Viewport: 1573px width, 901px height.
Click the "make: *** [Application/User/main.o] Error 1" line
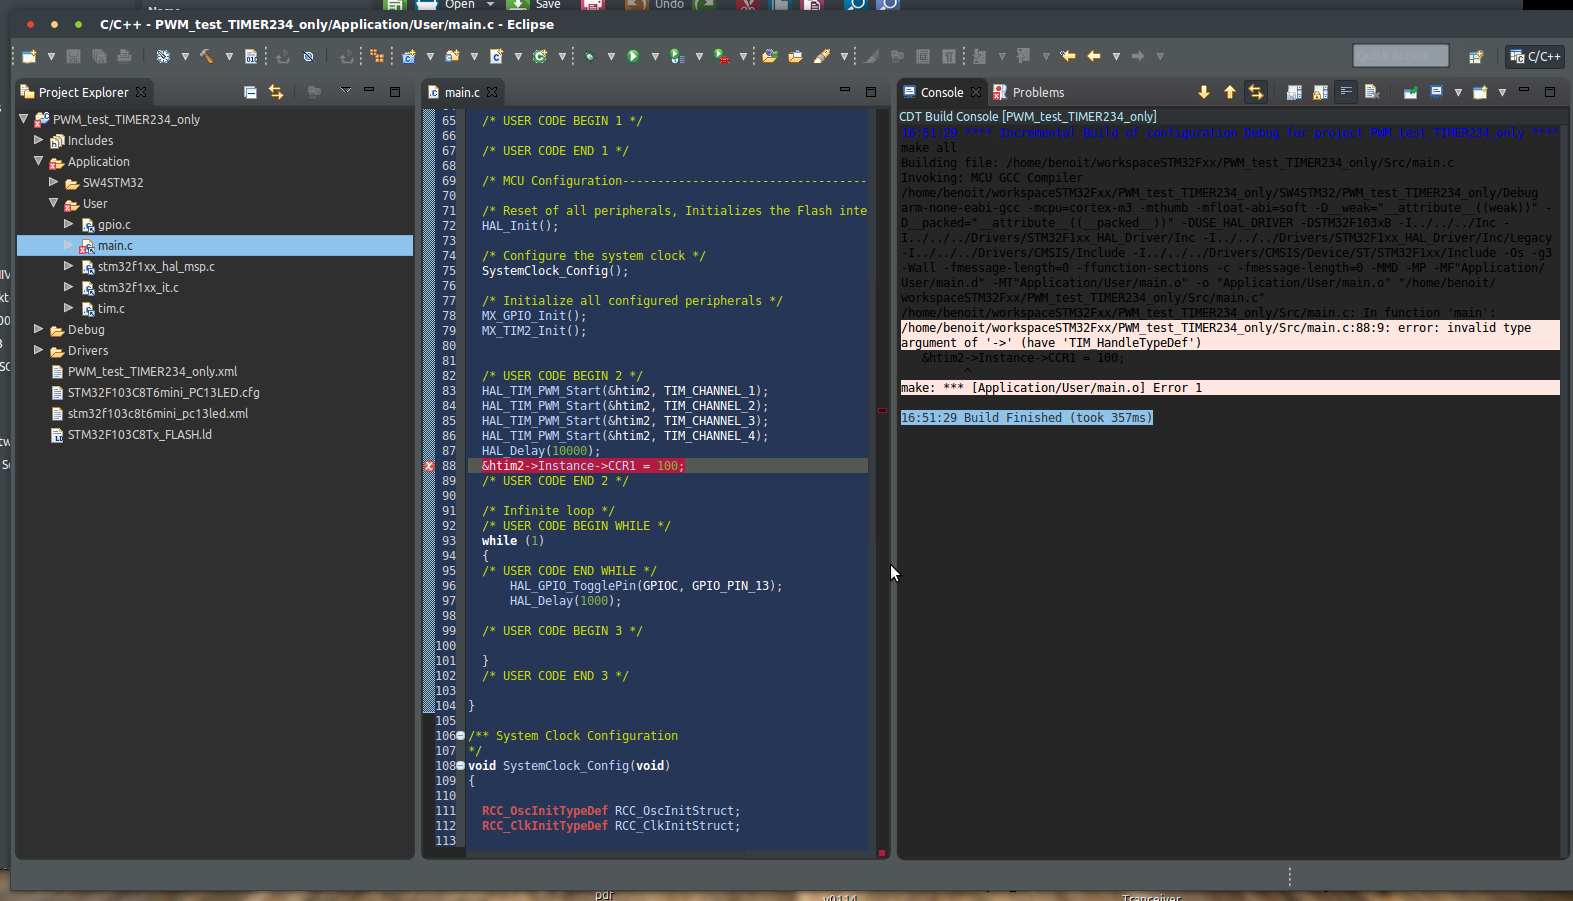(1052, 387)
